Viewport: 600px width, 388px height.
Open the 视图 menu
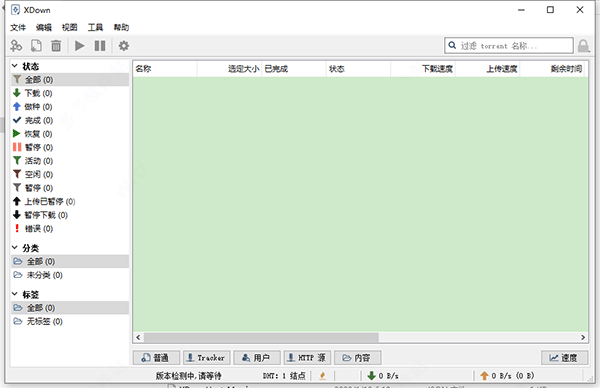(x=70, y=28)
